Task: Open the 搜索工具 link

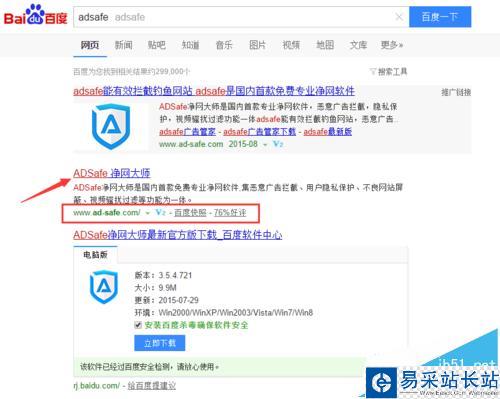Action: 392,71
